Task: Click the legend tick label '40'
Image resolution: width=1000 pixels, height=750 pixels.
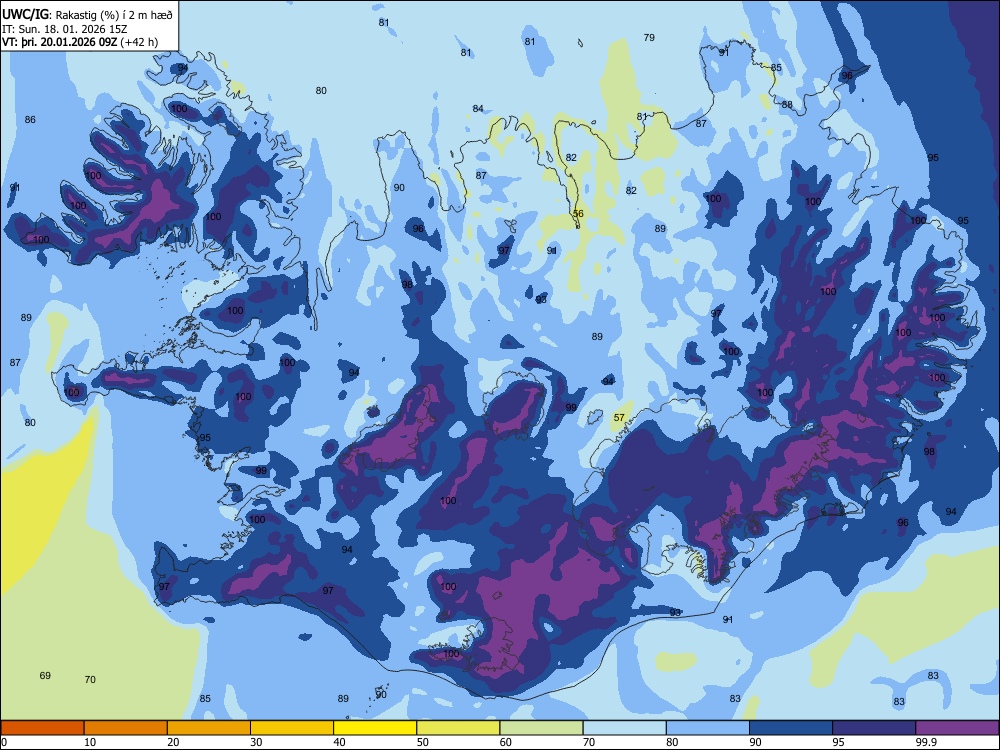Action: tap(339, 742)
